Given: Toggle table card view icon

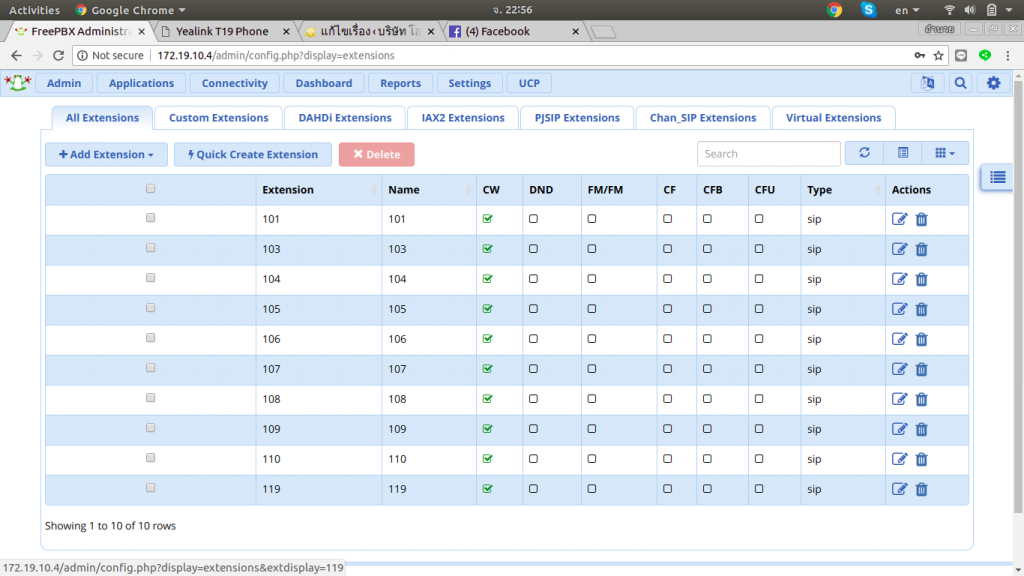Looking at the screenshot, I should coord(903,153).
